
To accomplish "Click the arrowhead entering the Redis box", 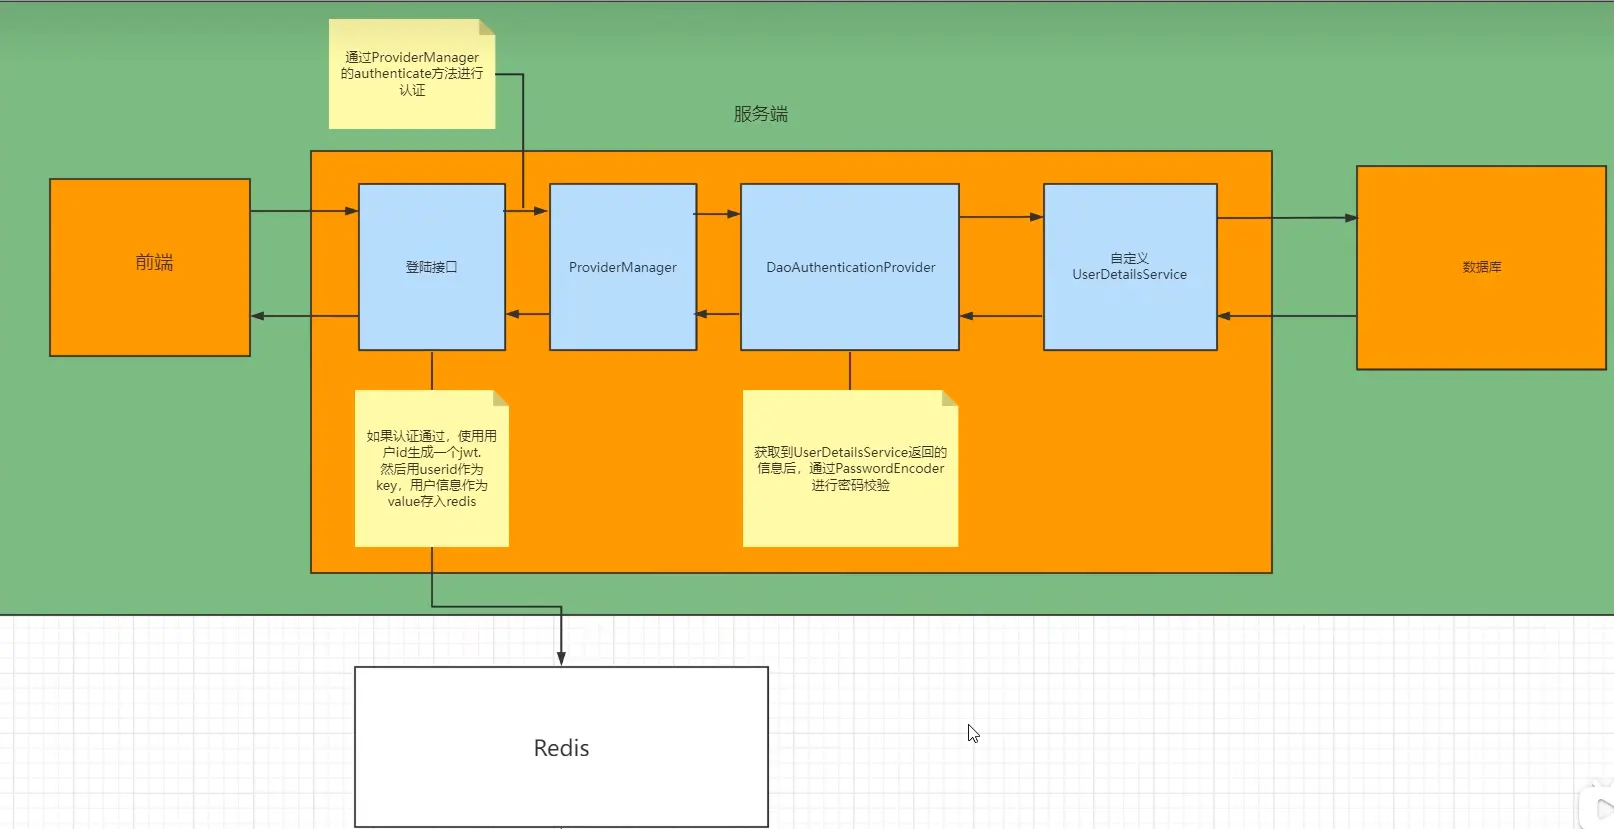I will tap(561, 657).
